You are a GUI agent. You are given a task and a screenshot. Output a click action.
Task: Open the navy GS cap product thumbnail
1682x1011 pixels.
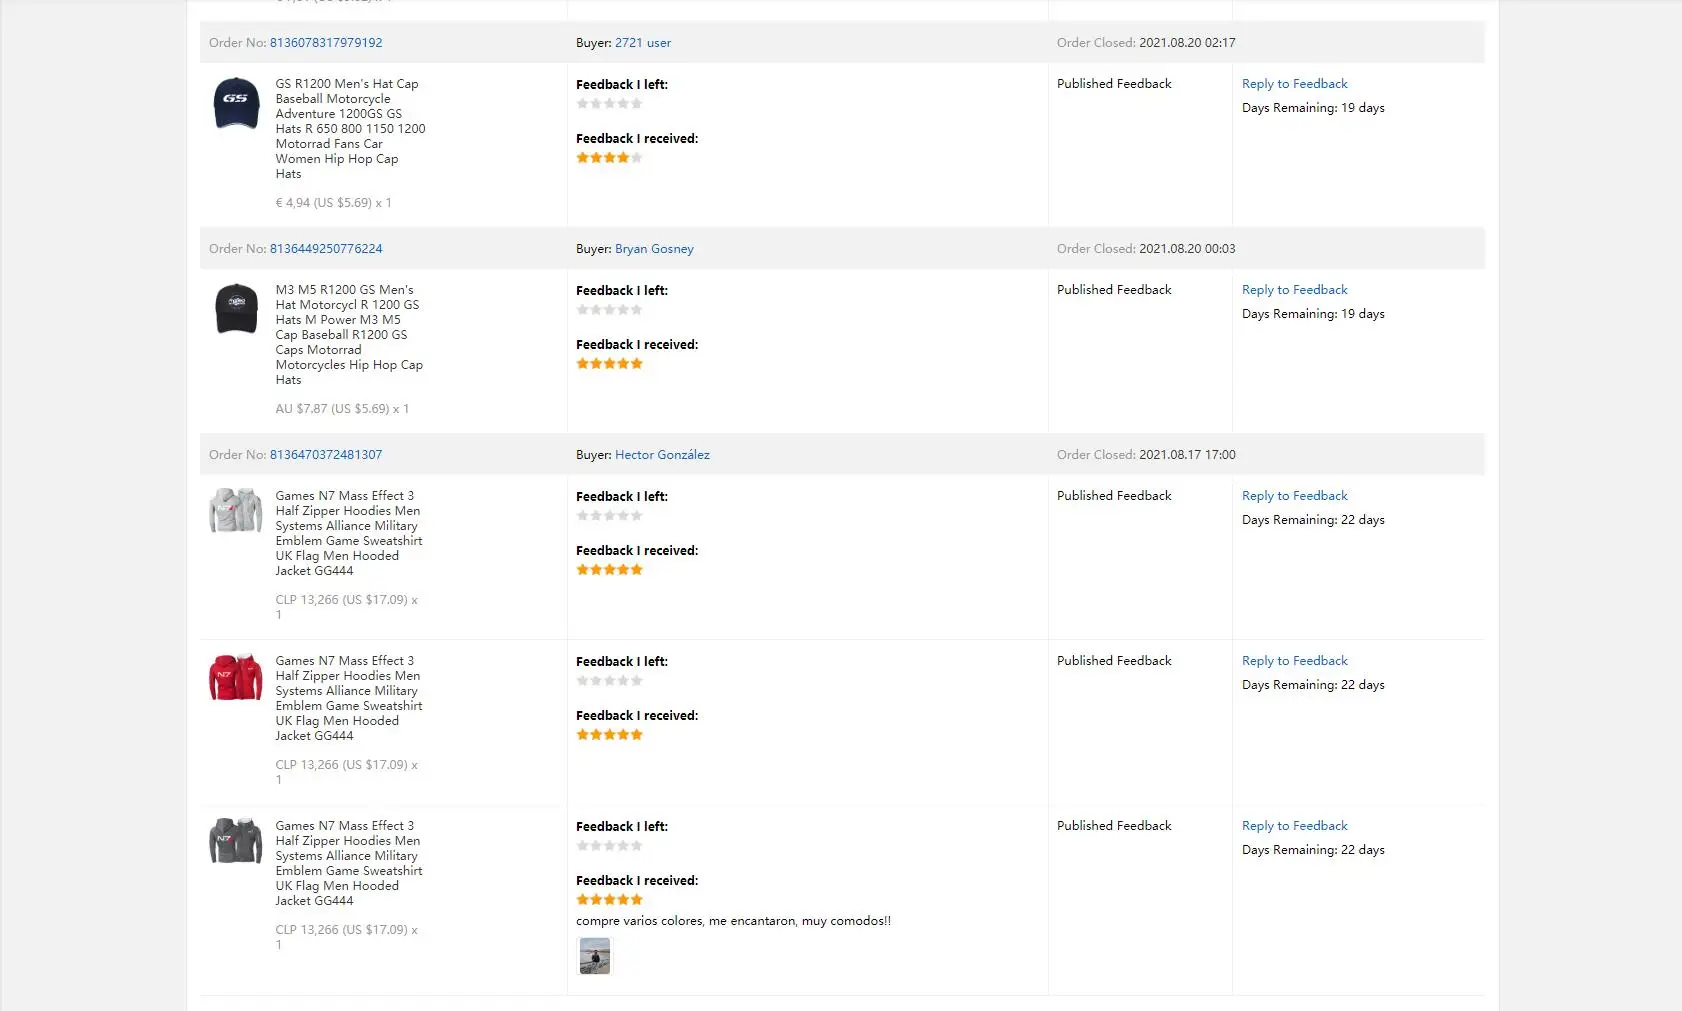(x=236, y=102)
